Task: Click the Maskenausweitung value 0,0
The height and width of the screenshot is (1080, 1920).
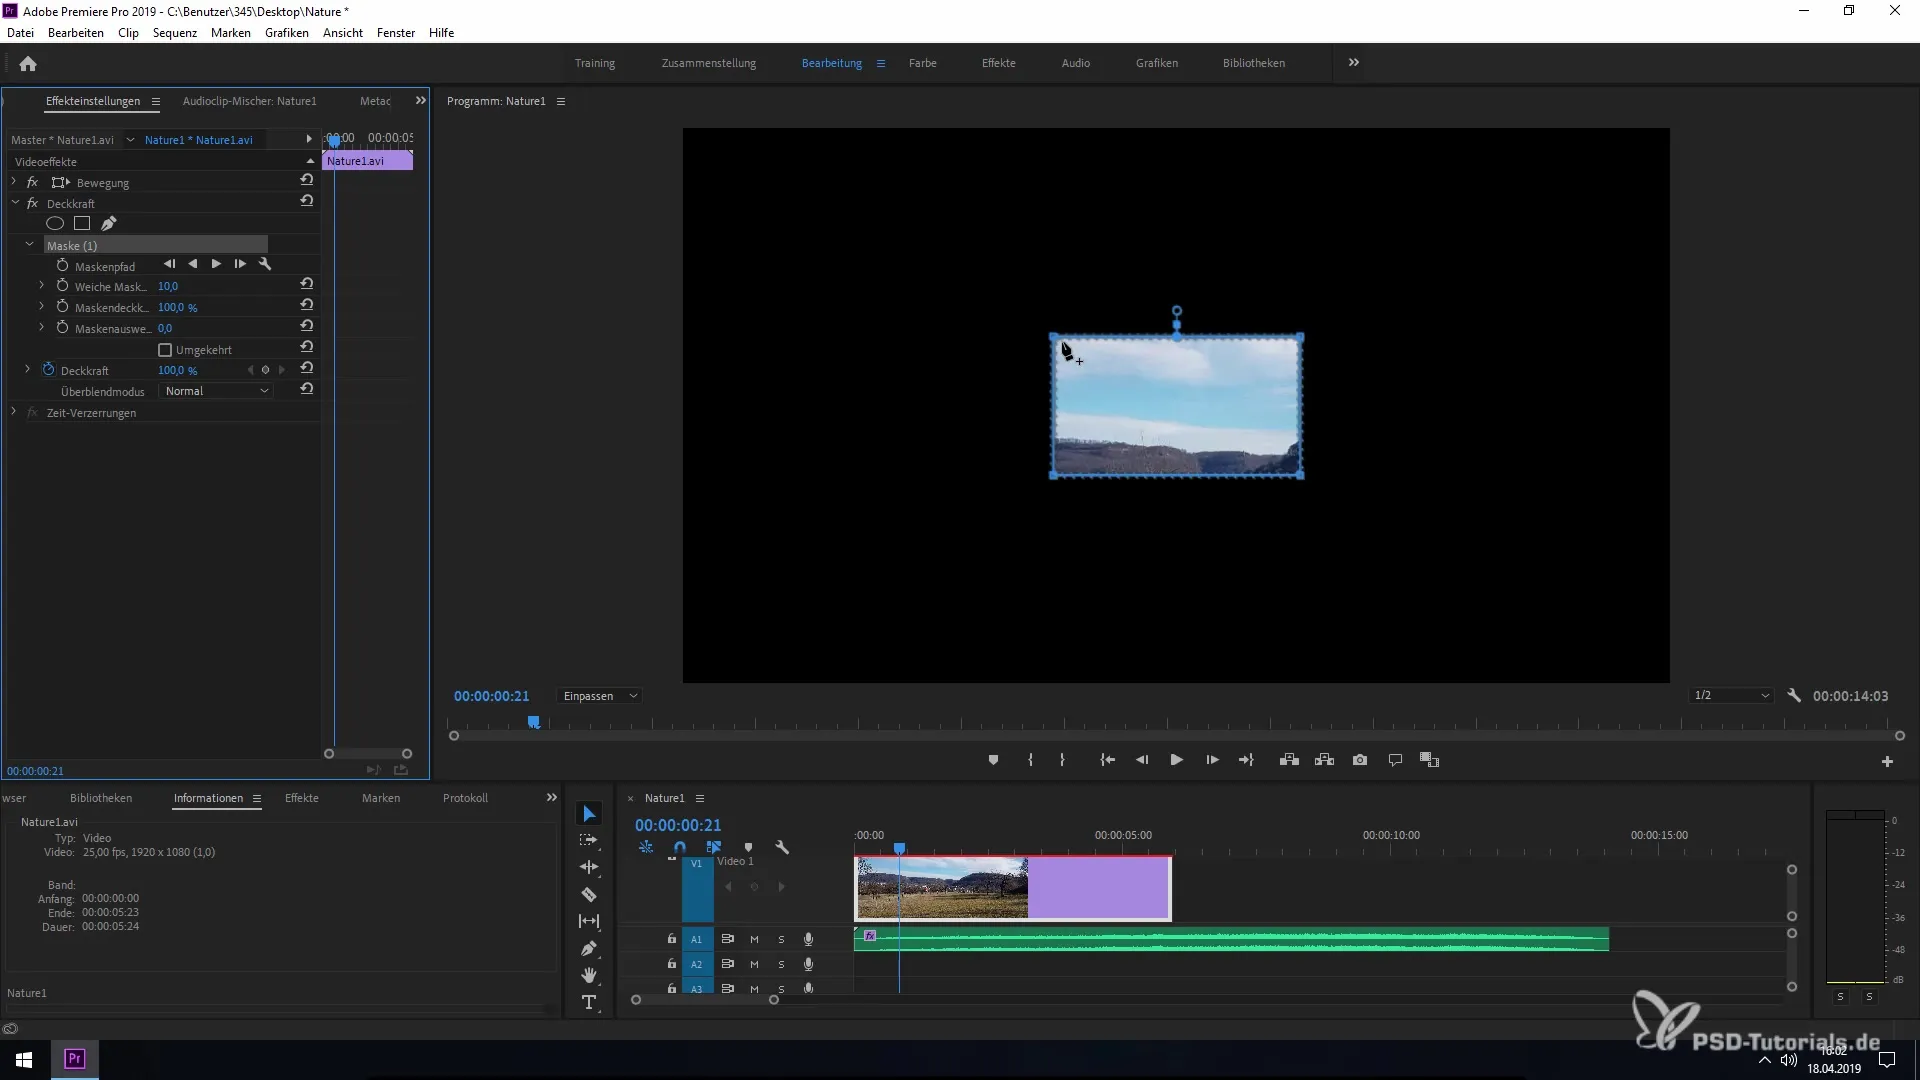Action: click(x=165, y=328)
